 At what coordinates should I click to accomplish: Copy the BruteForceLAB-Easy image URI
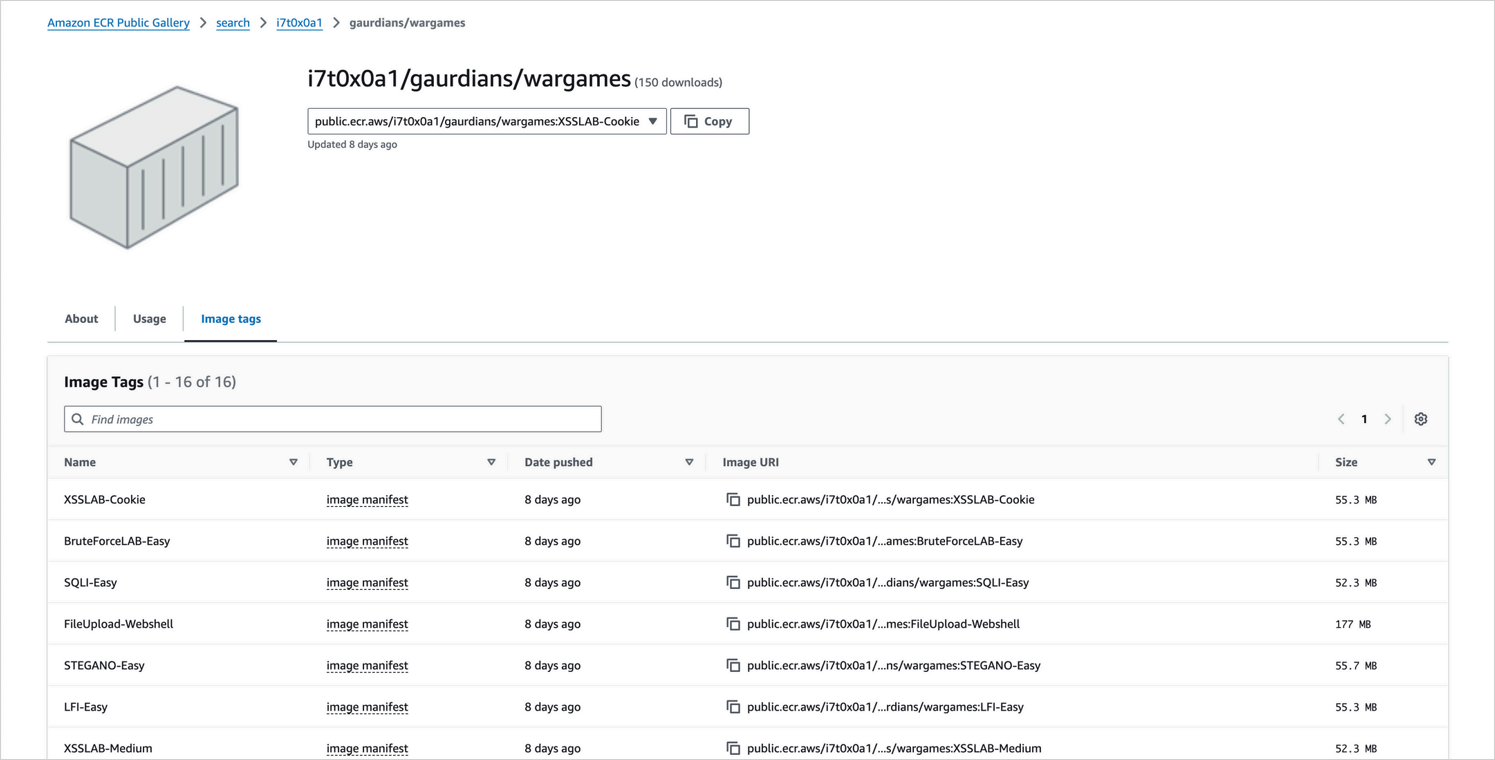733,541
